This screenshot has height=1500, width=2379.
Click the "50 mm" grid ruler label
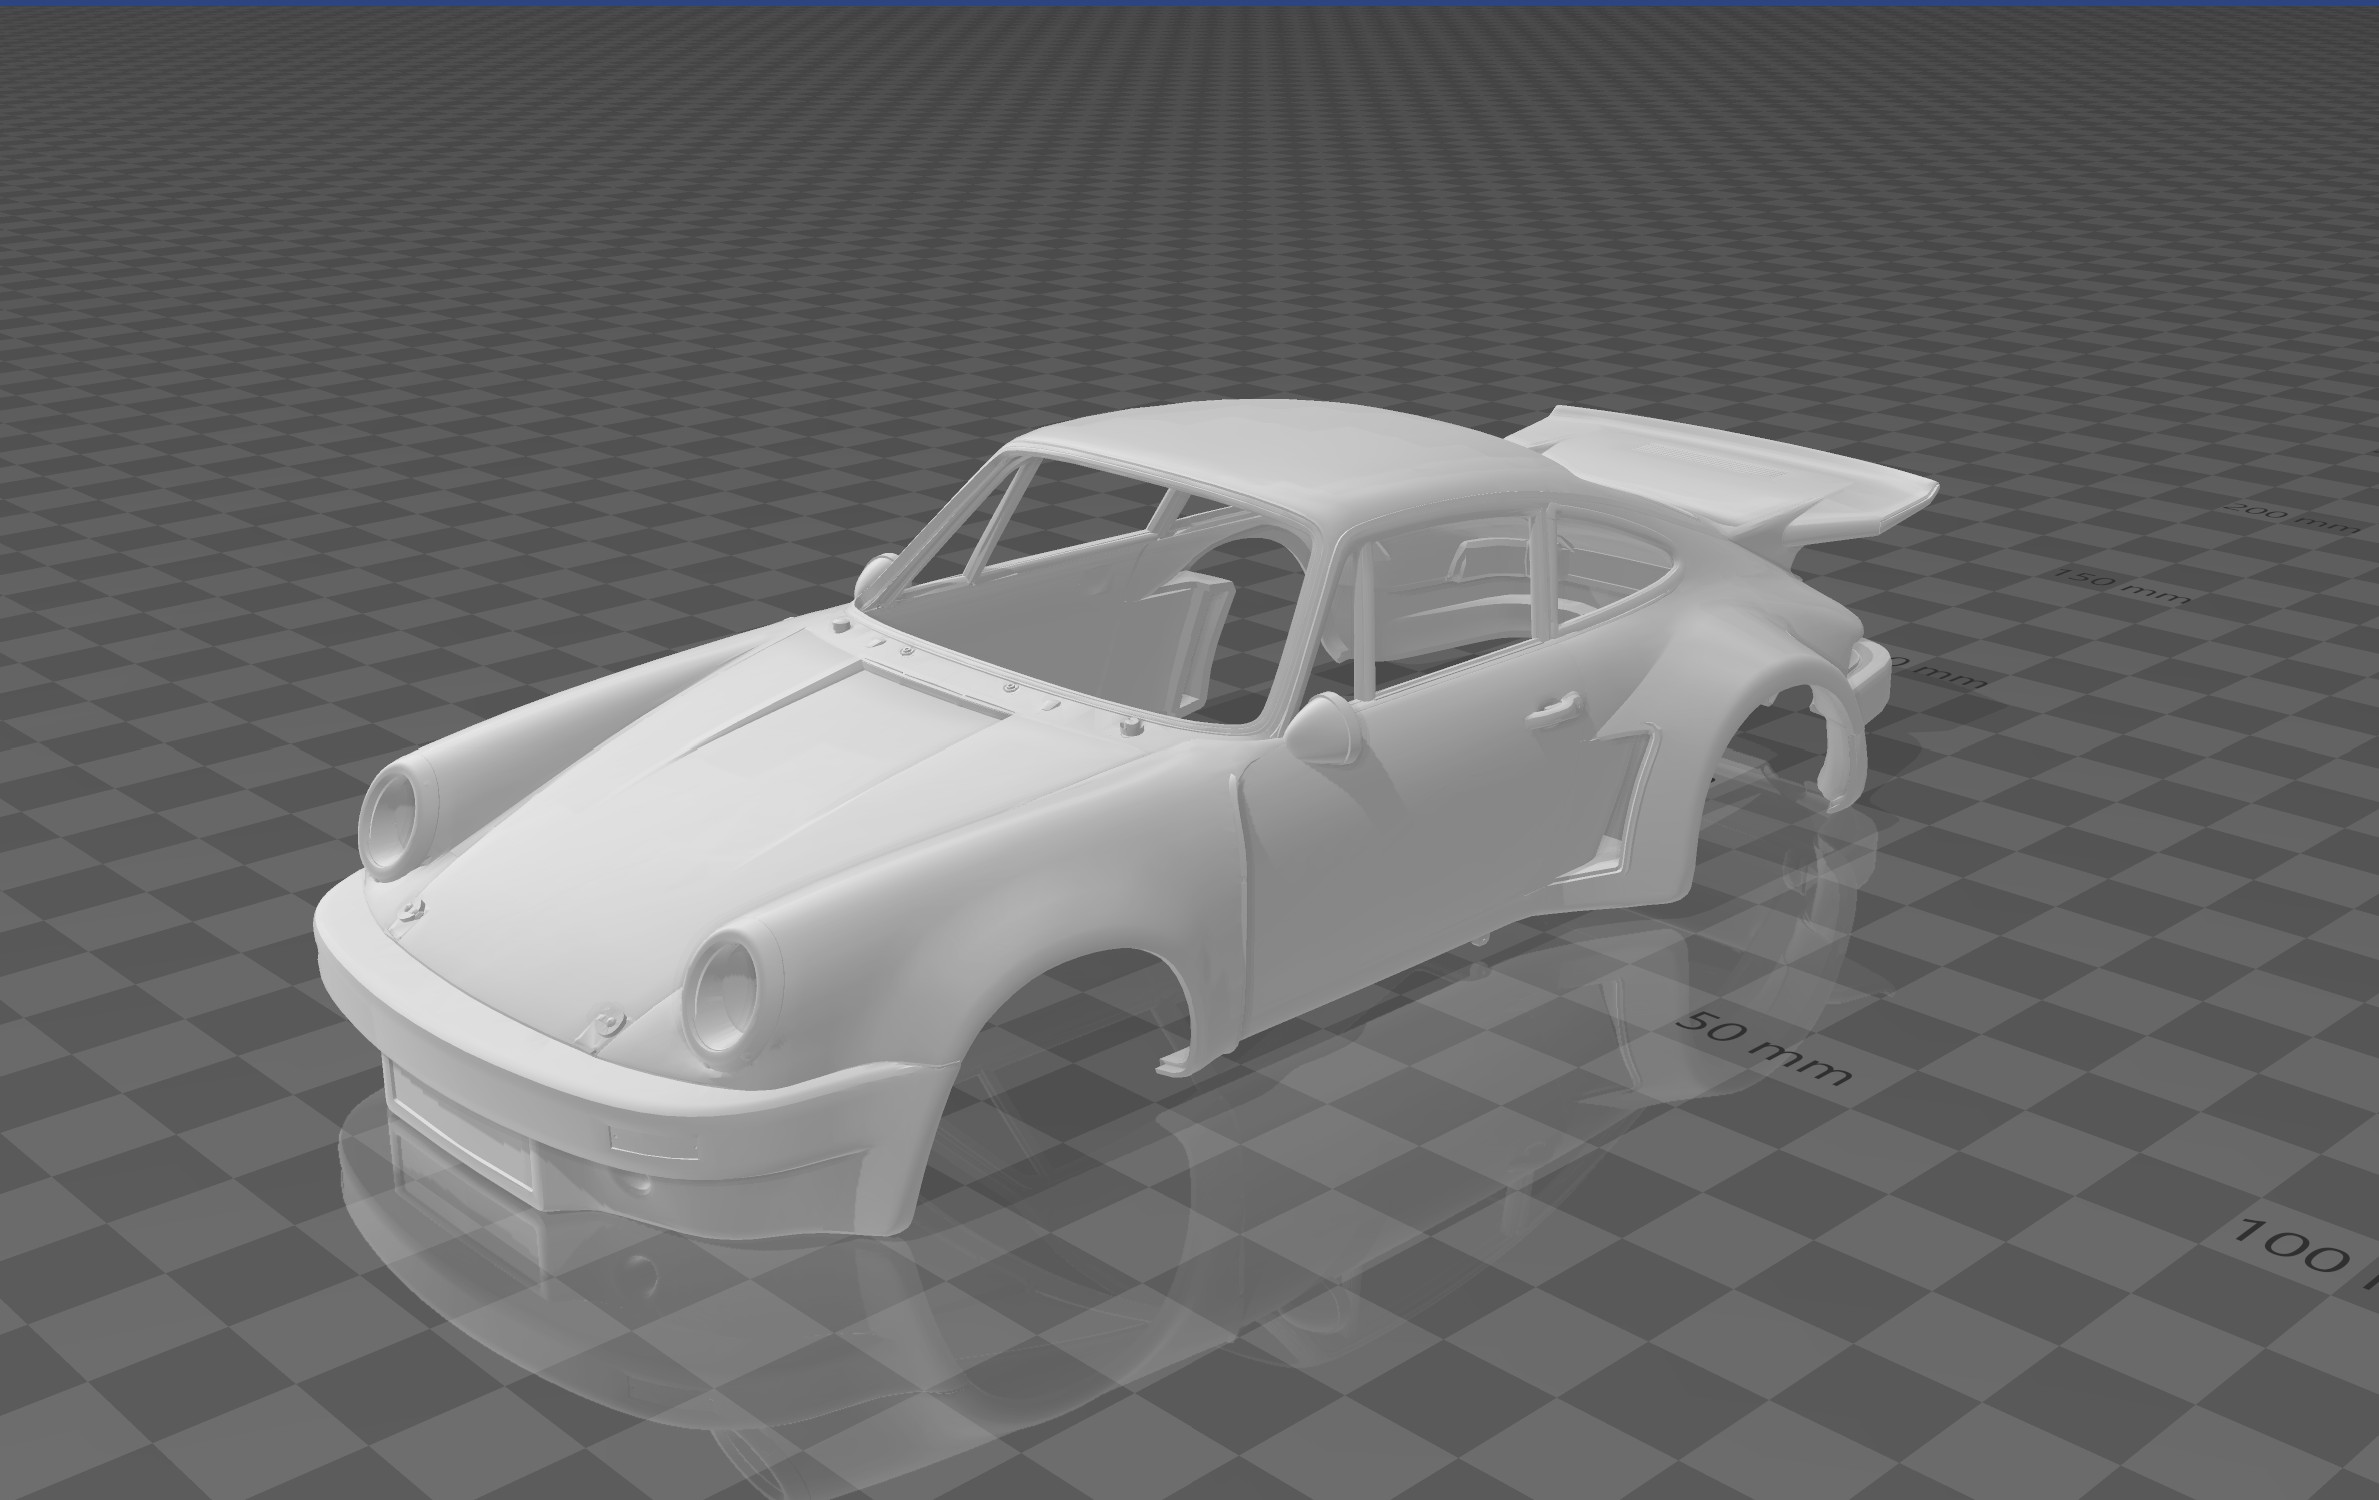click(1766, 1047)
